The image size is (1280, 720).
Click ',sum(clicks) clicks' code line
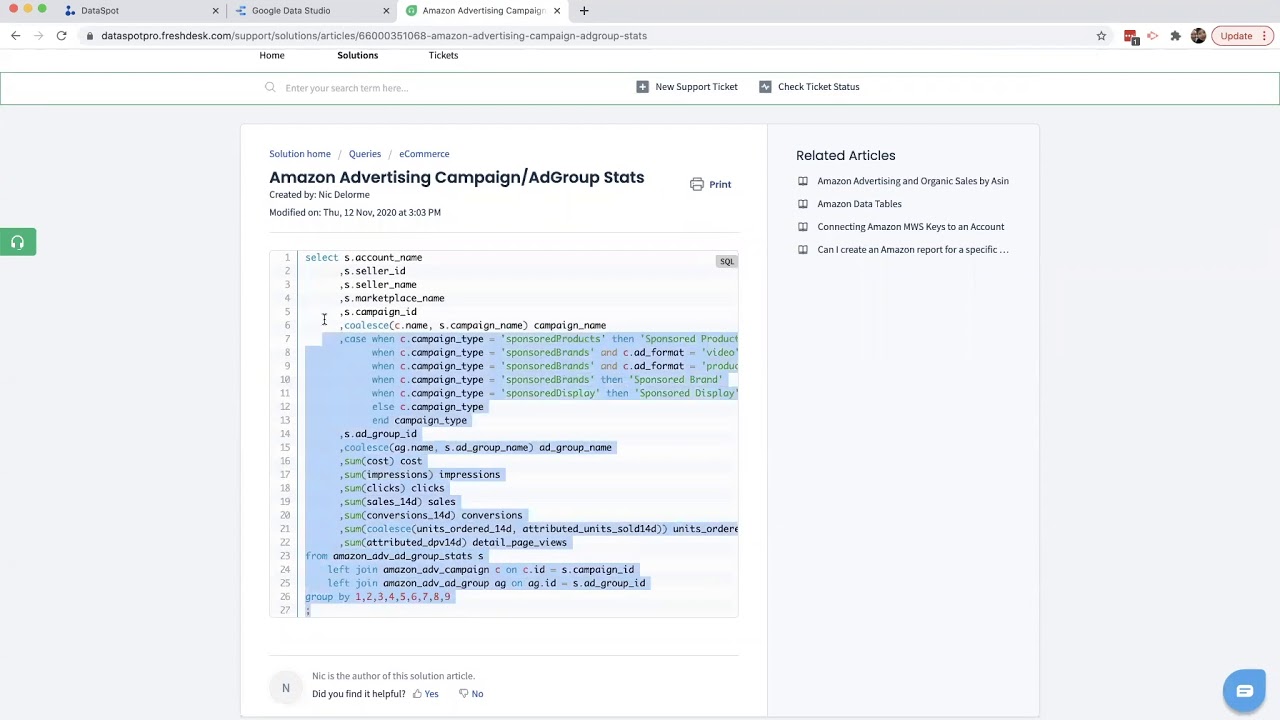click(392, 489)
